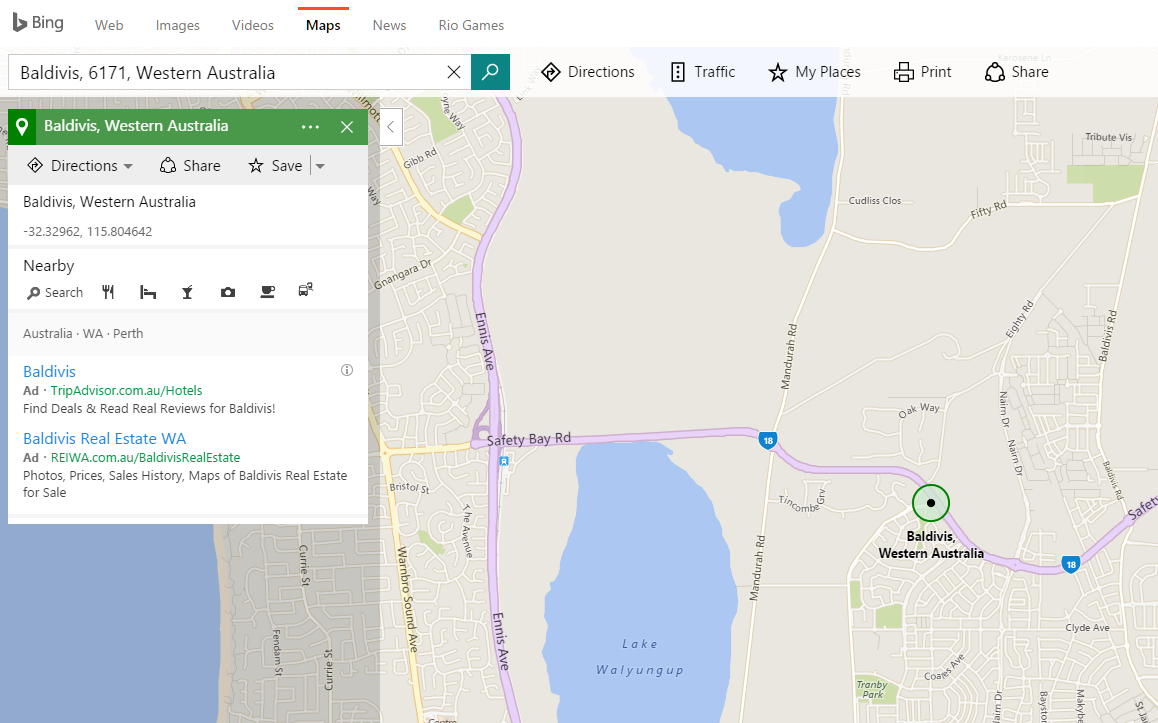
Task: Open REIWA.com.au/BaldivisRealEstate link
Action: [x=145, y=458]
